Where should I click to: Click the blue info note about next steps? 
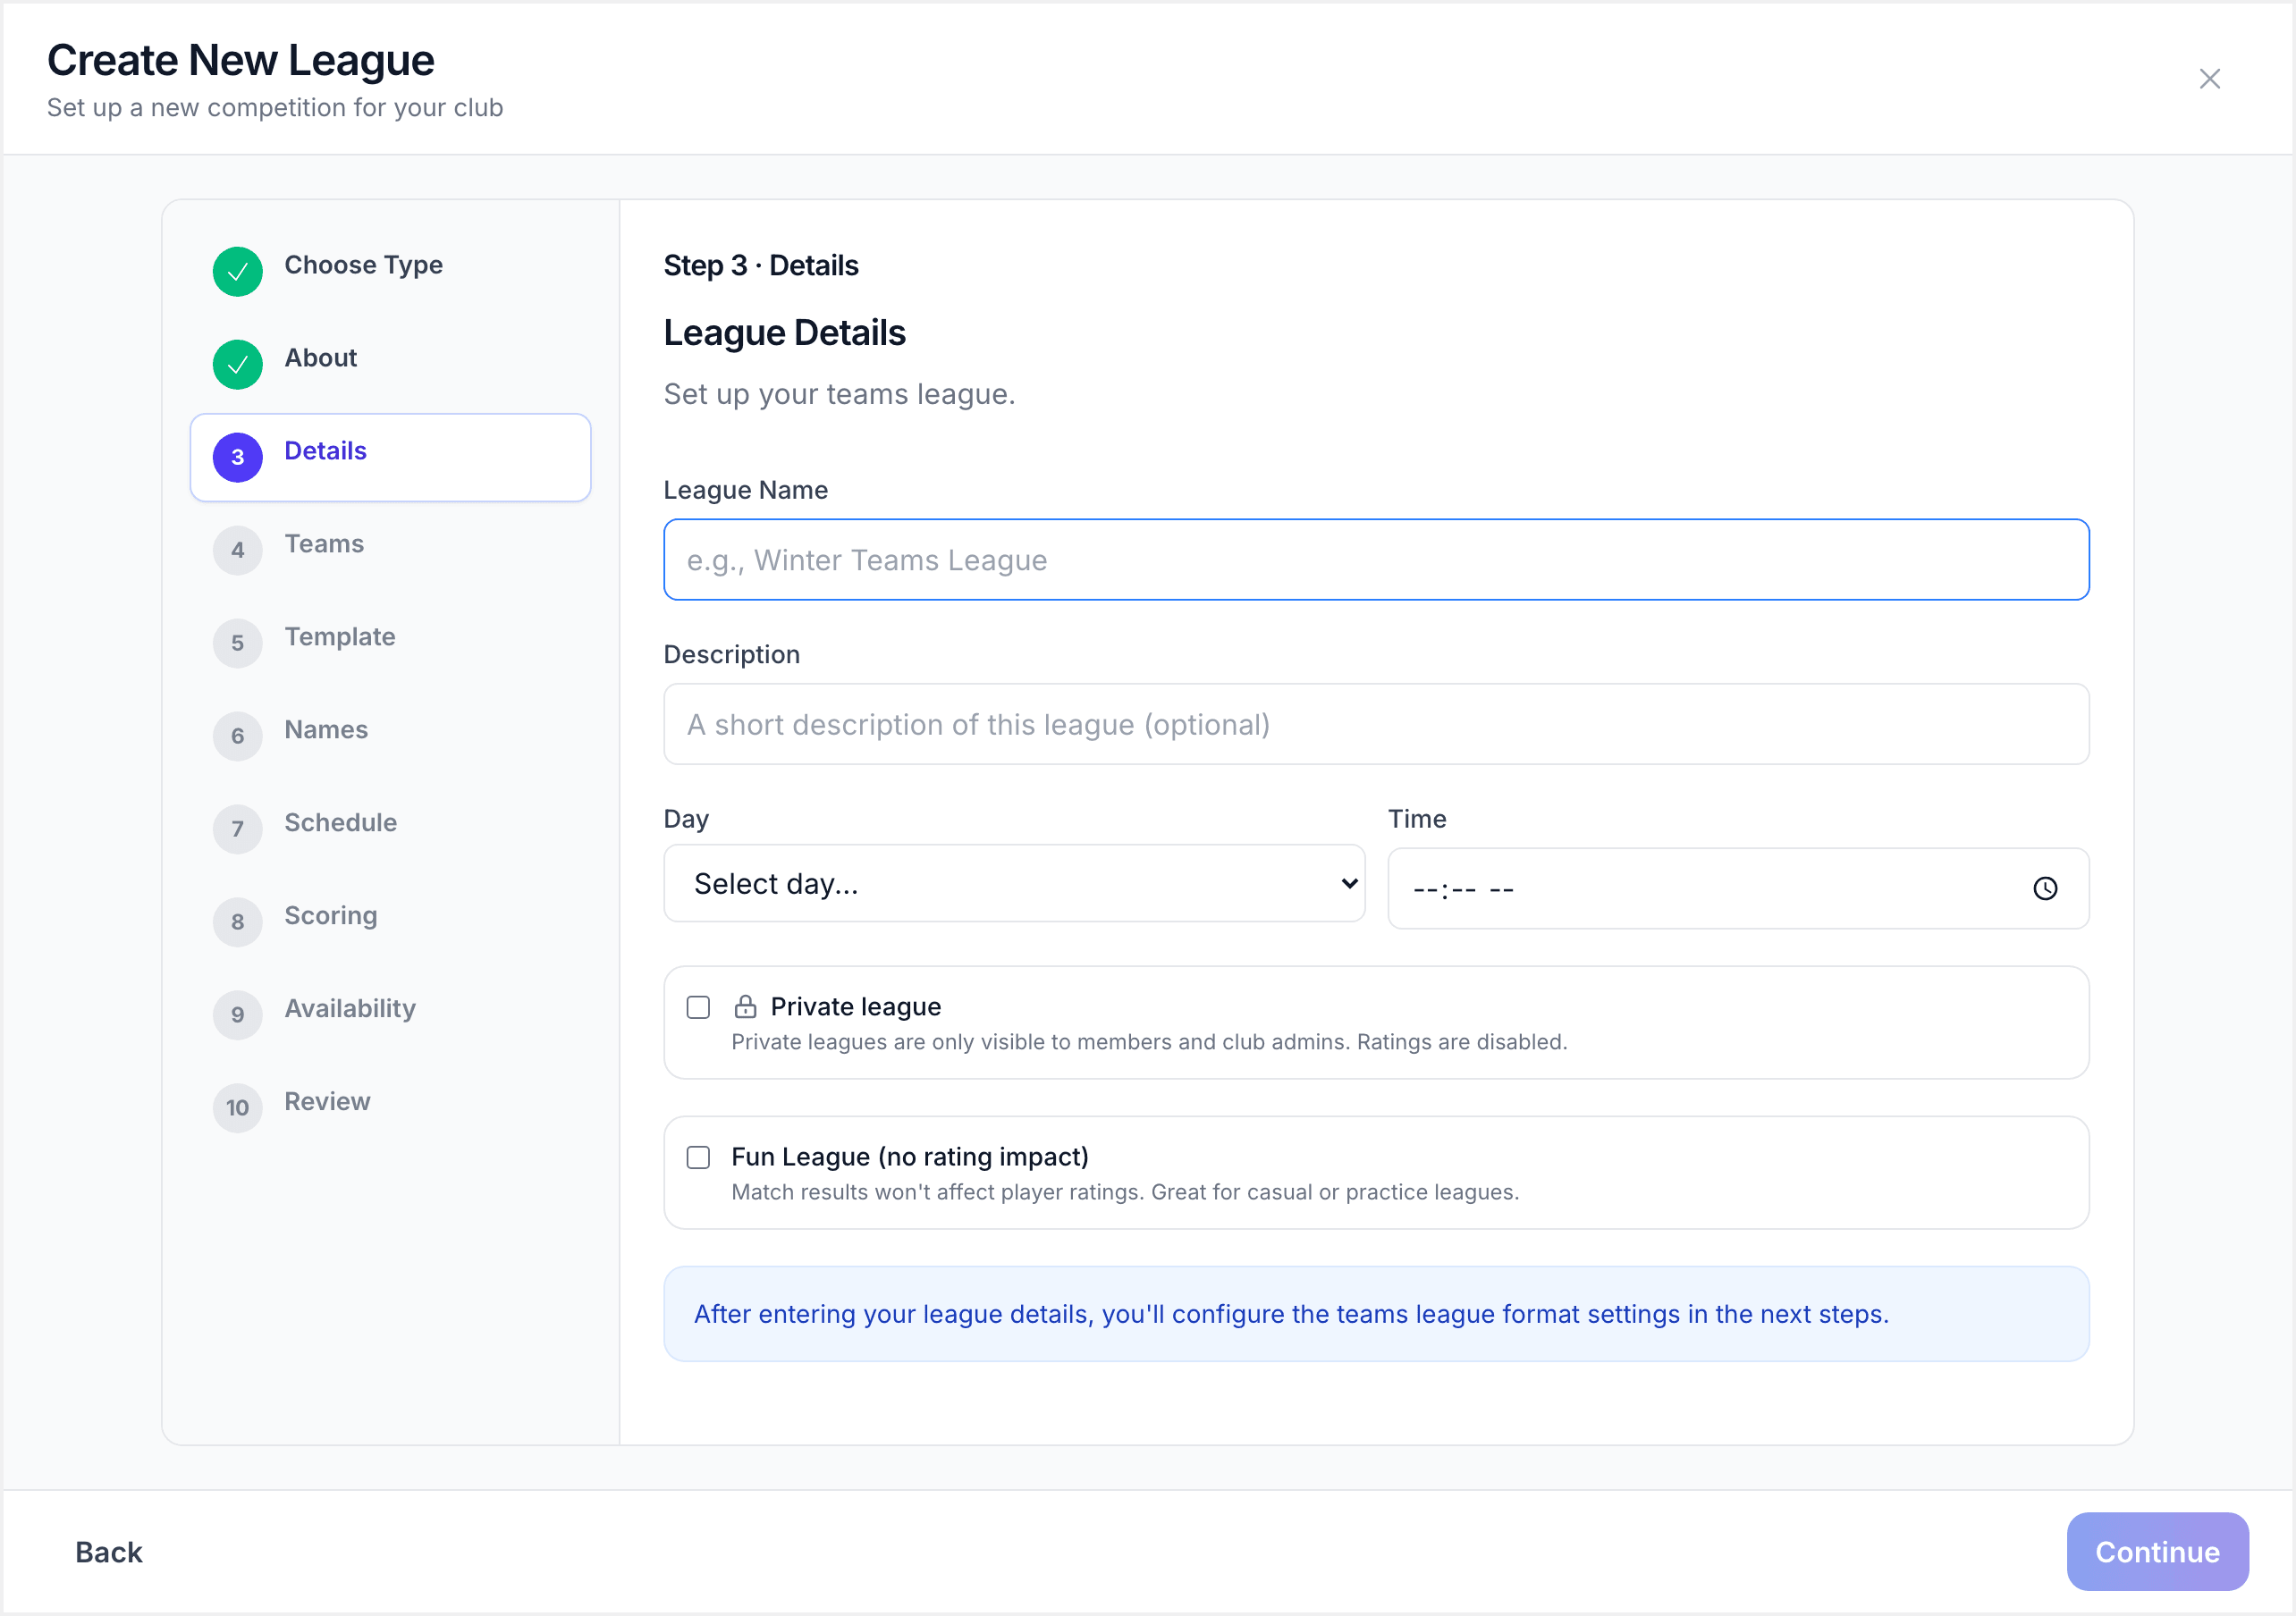pyautogui.click(x=1376, y=1314)
